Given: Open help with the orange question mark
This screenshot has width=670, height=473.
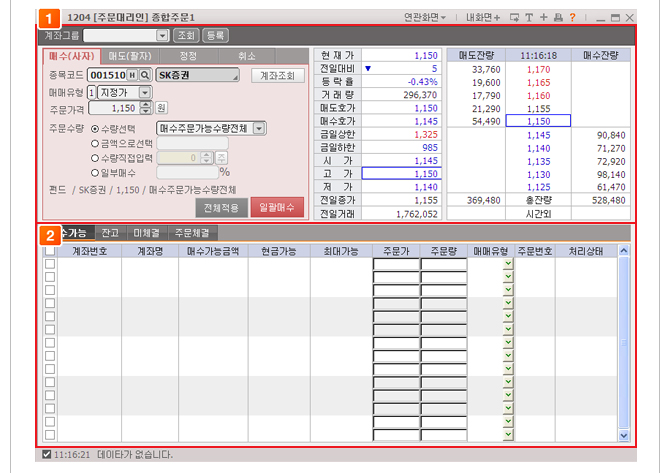Looking at the screenshot, I should (x=572, y=18).
